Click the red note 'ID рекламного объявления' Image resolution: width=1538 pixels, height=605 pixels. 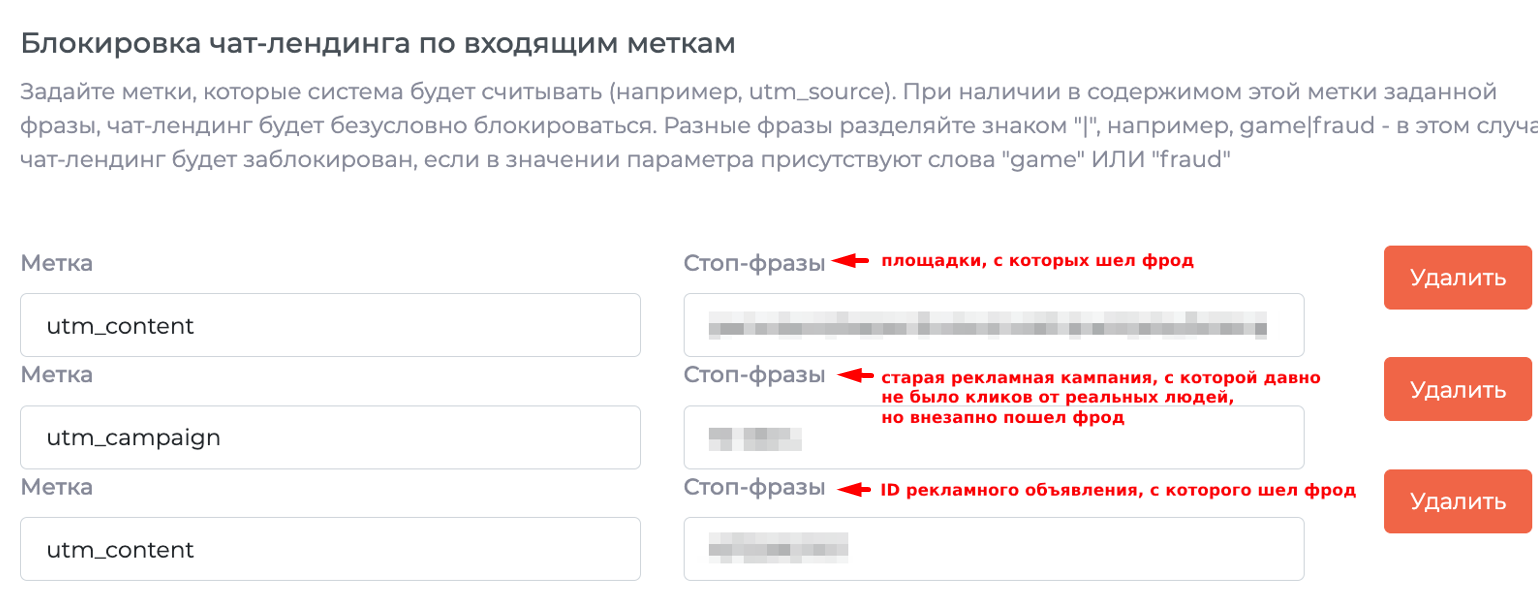coord(1117,490)
